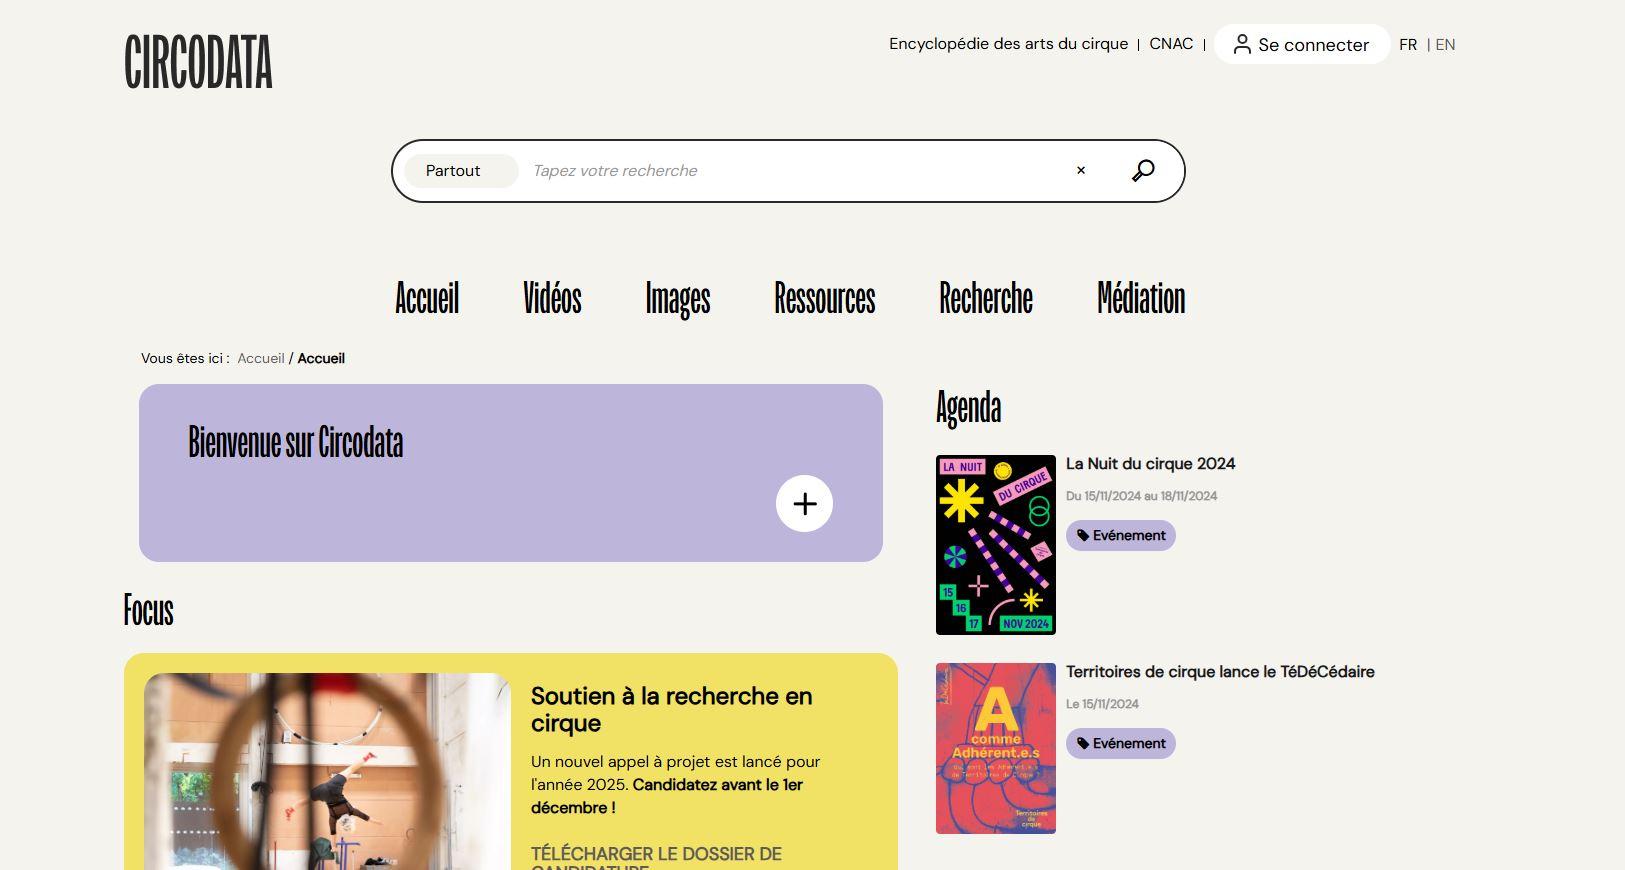Click the CIRCODATA logo

198,62
